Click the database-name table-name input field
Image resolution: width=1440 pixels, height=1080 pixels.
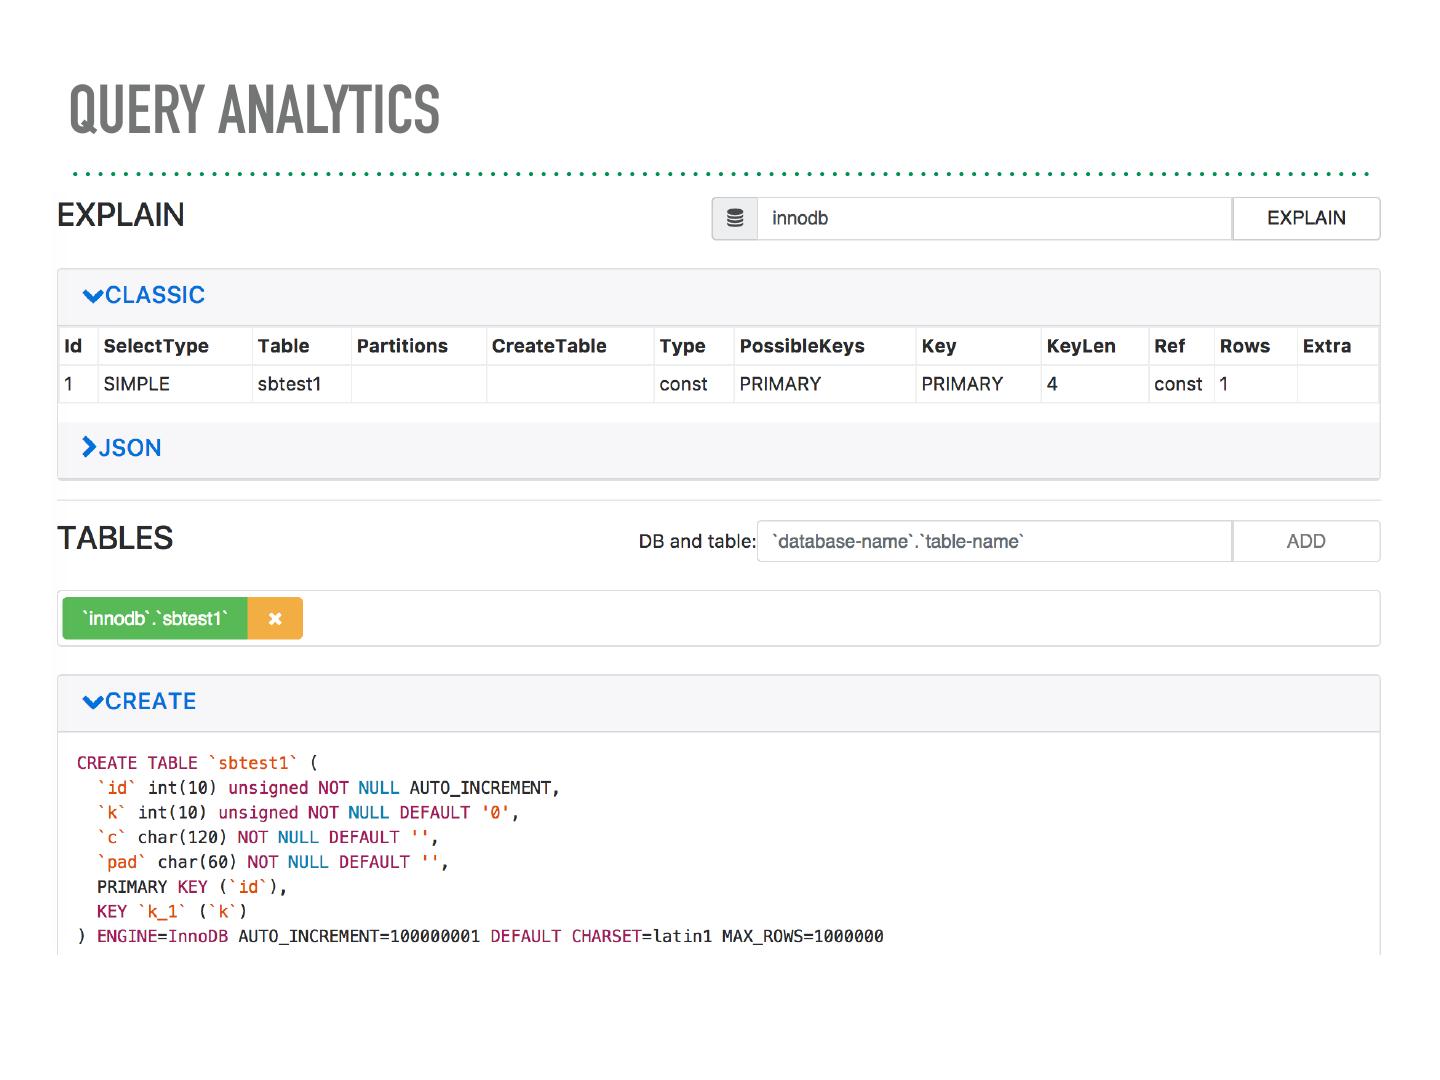[x=993, y=541]
